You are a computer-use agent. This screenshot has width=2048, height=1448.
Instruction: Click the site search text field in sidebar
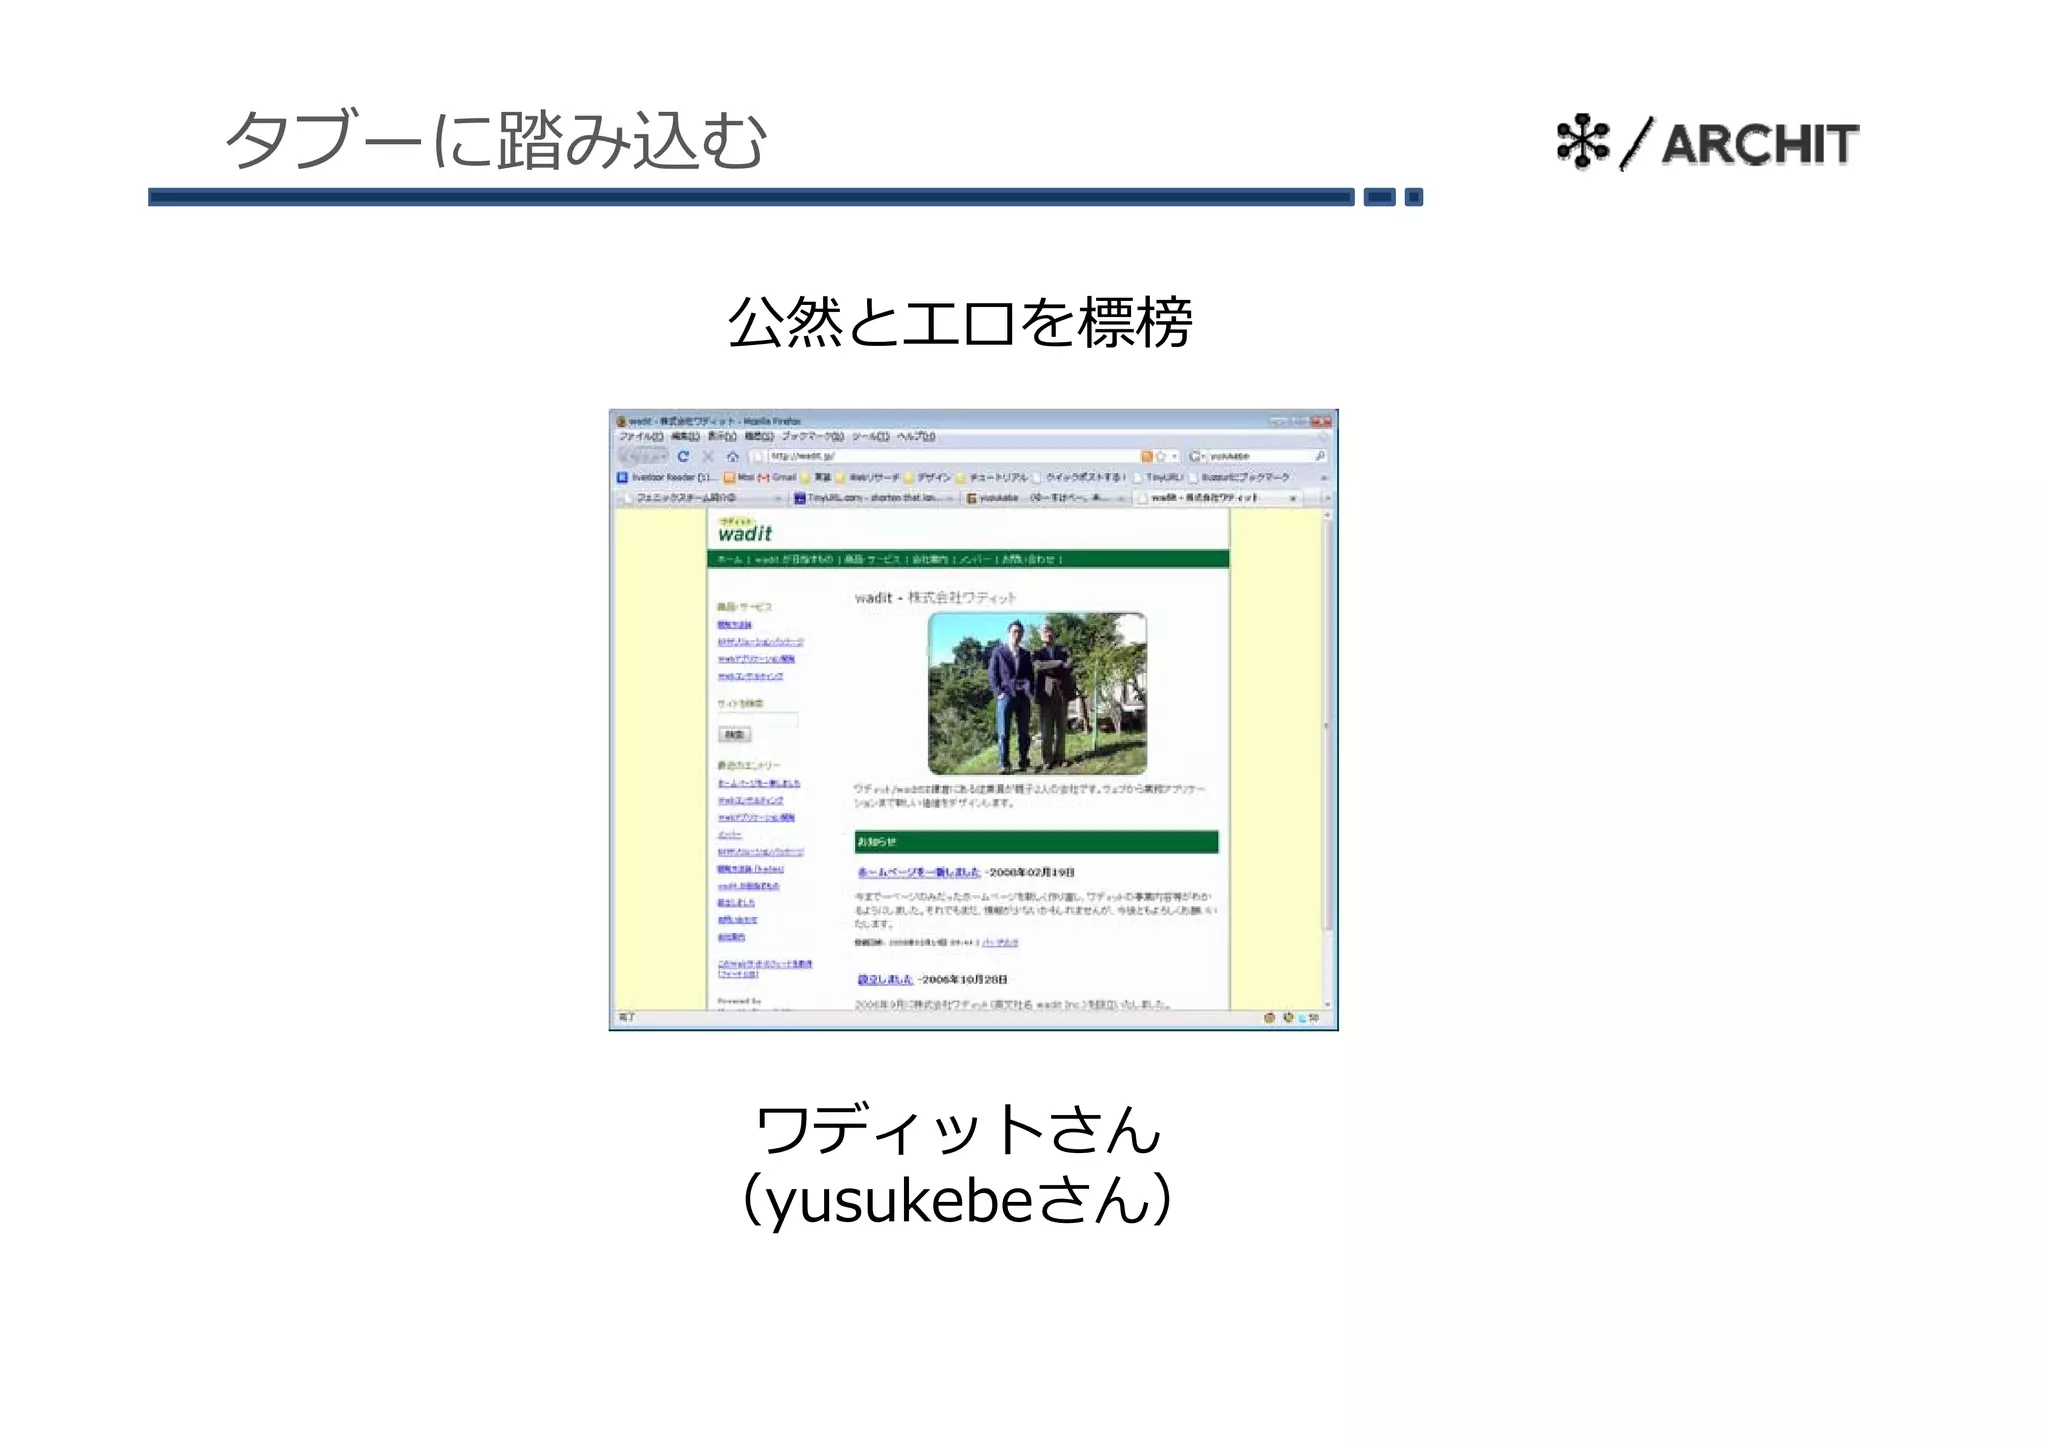coord(758,719)
